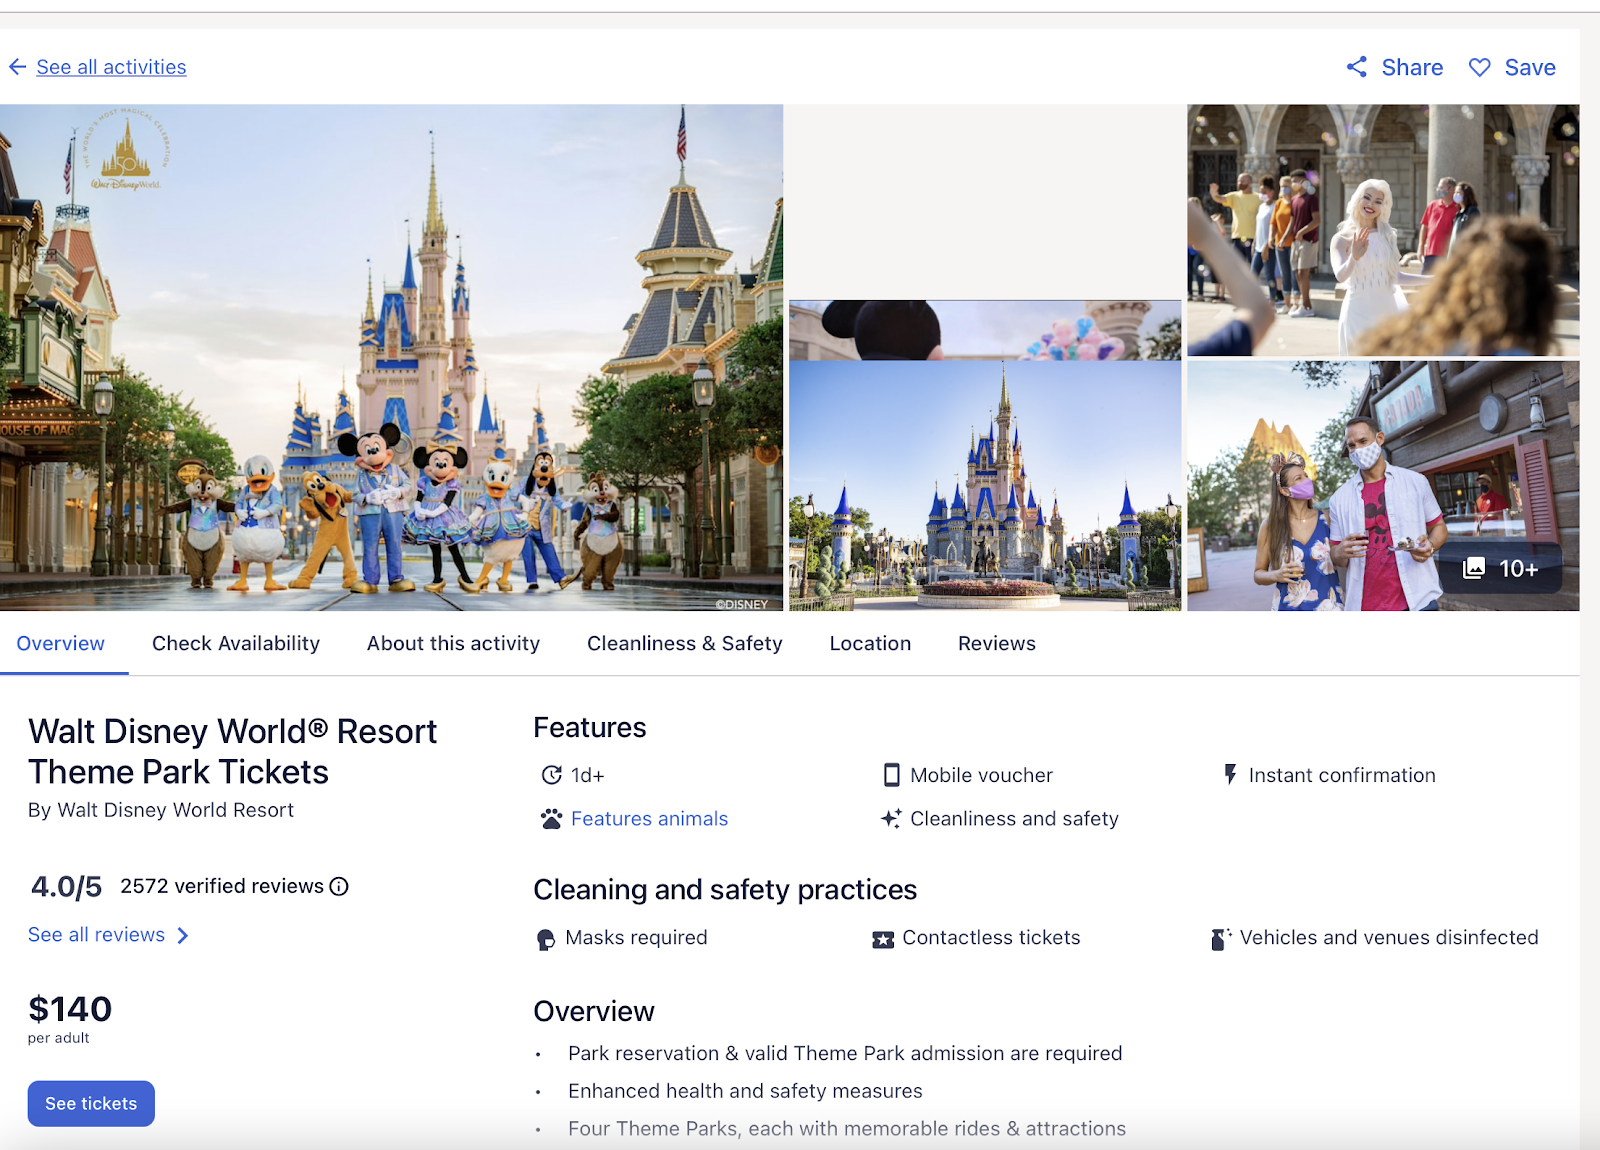This screenshot has width=1600, height=1150.
Task: Click the heart Save icon
Action: (x=1480, y=67)
